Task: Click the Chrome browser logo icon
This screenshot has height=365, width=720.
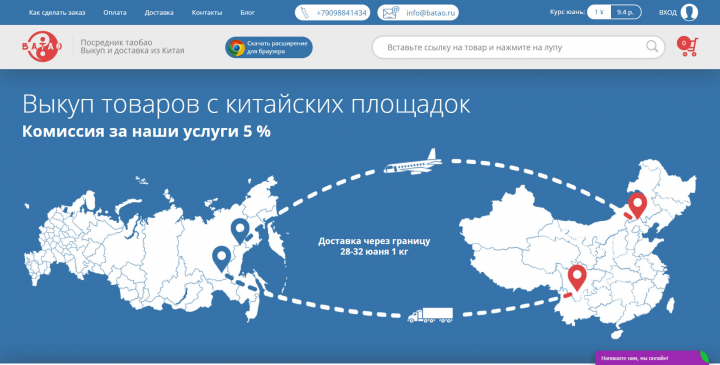Action: (x=237, y=47)
